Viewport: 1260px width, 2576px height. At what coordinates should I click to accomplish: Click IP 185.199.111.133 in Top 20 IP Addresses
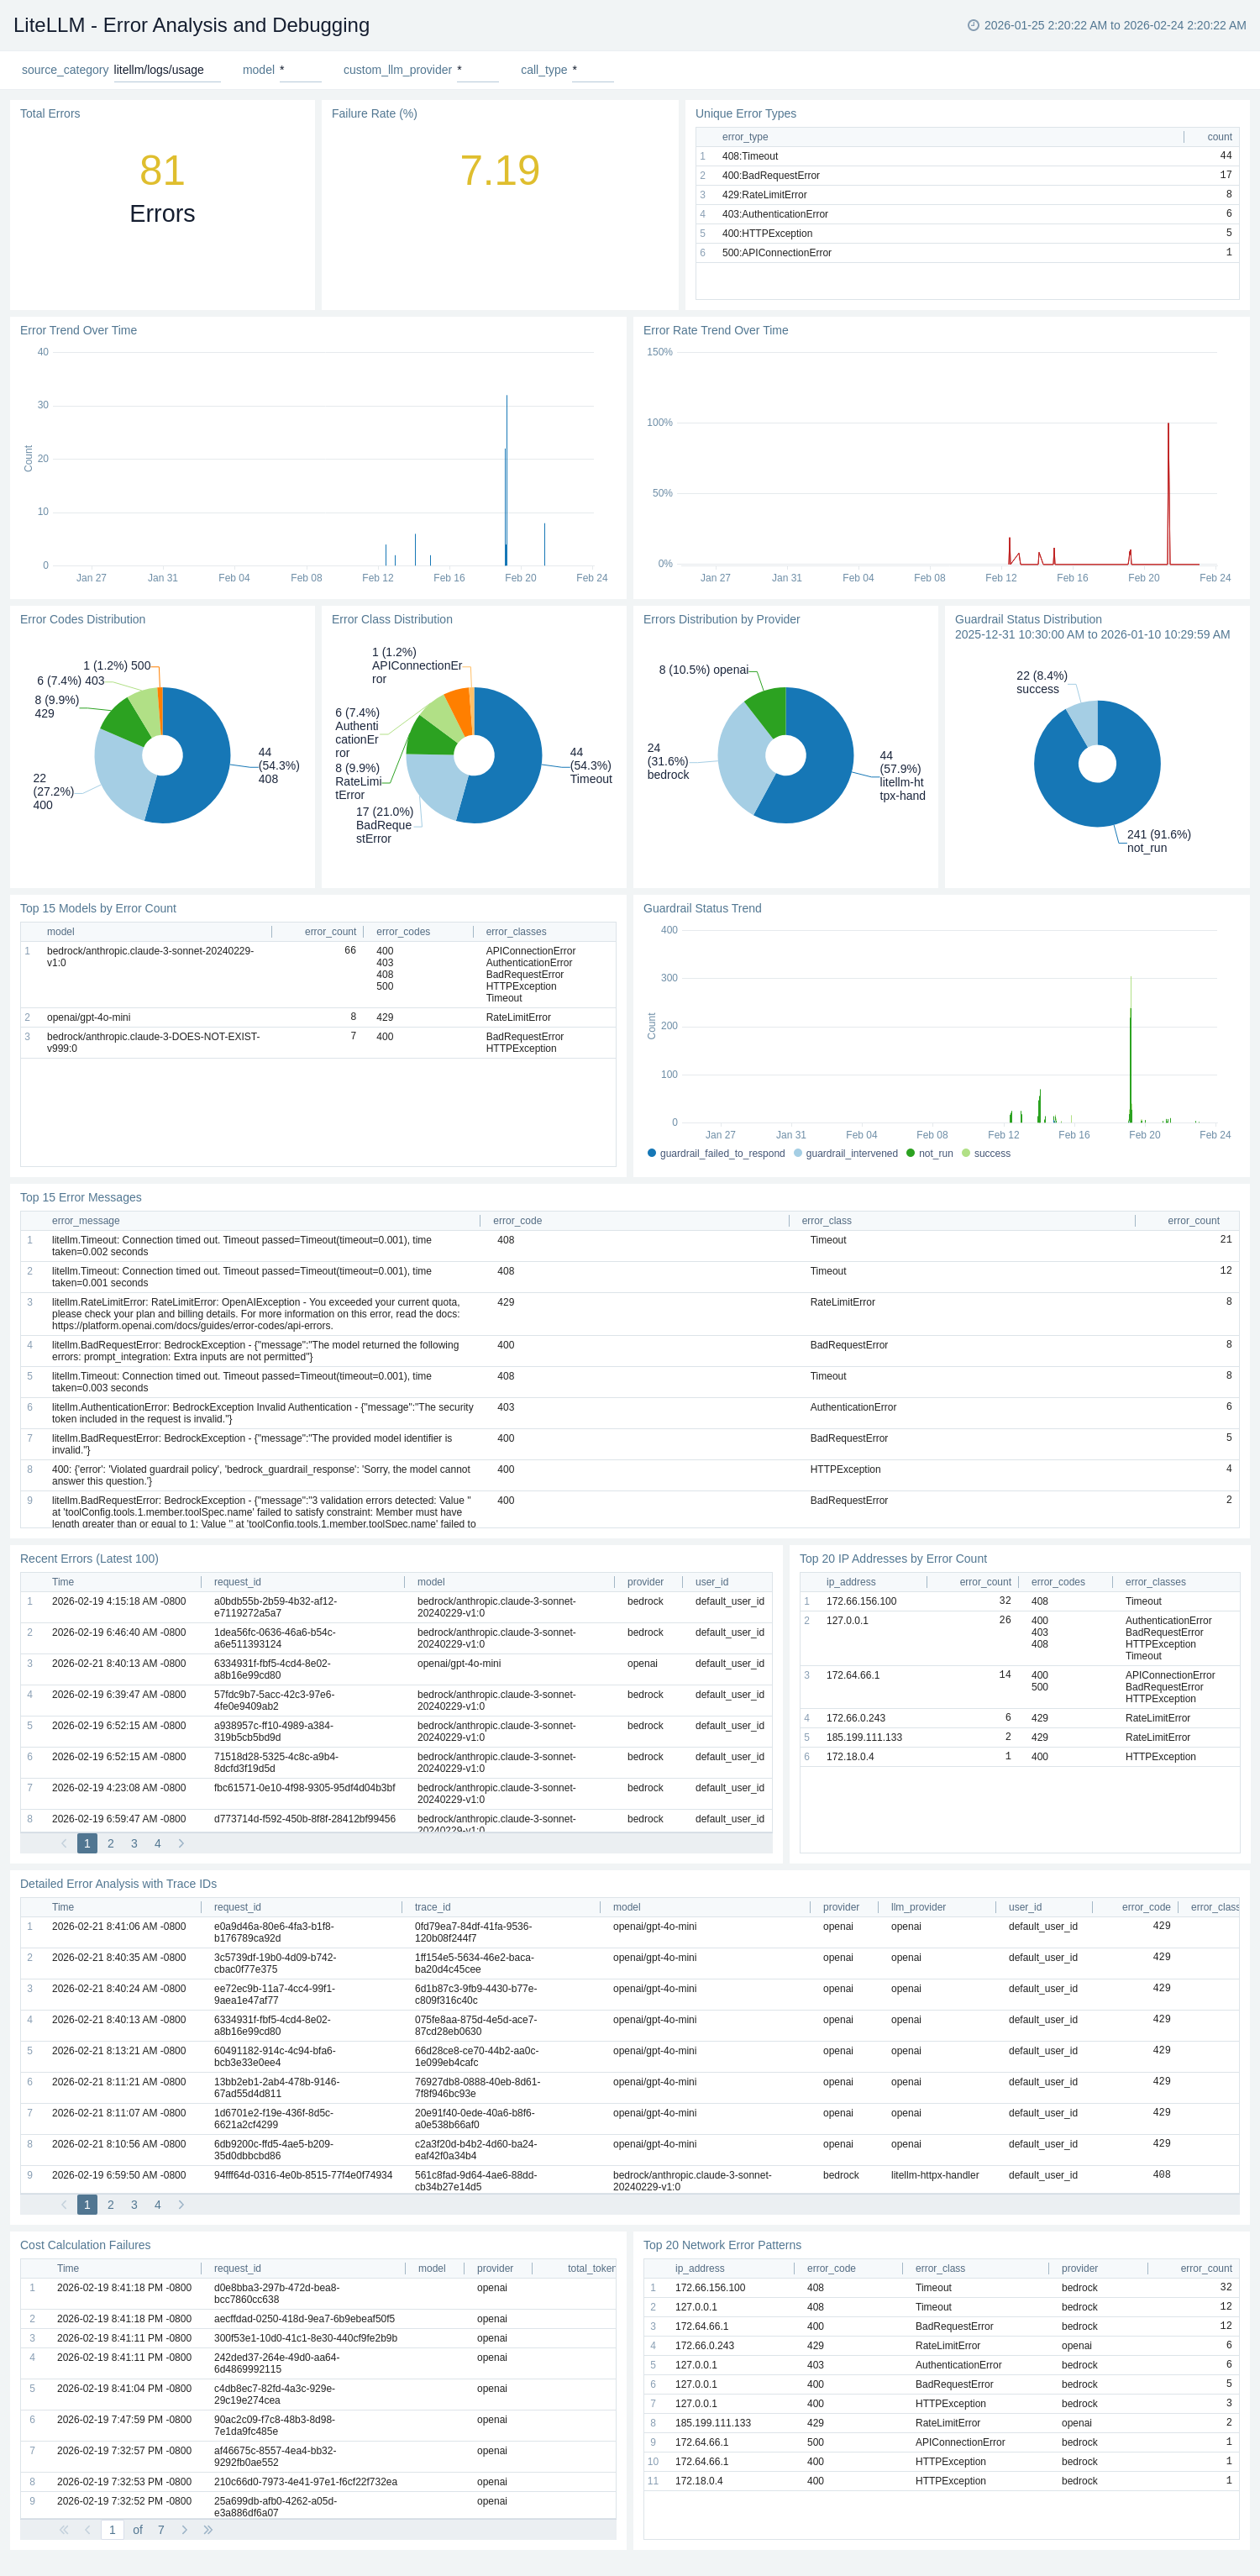click(x=864, y=1737)
